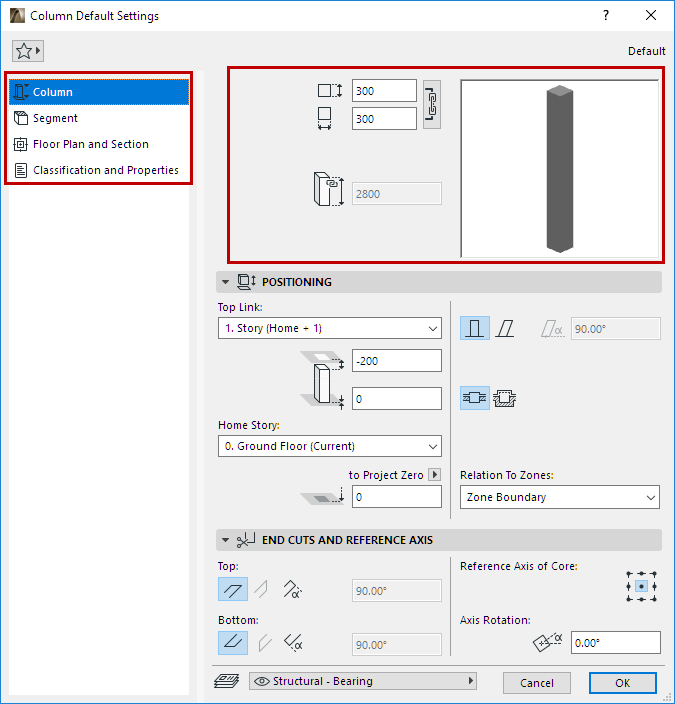Confirm settings with the OK button
The width and height of the screenshot is (675, 704).
click(622, 683)
